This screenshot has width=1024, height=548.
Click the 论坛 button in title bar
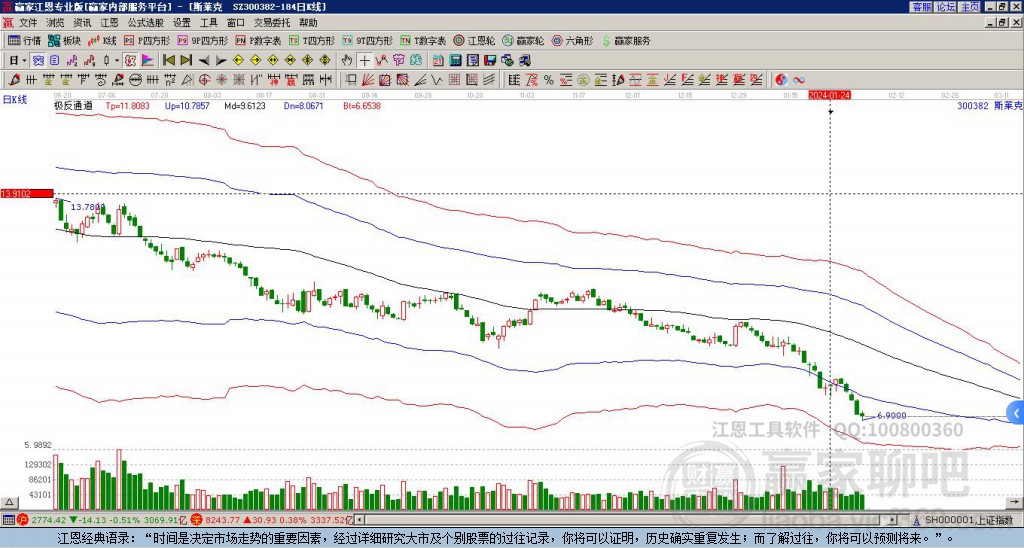946,7
